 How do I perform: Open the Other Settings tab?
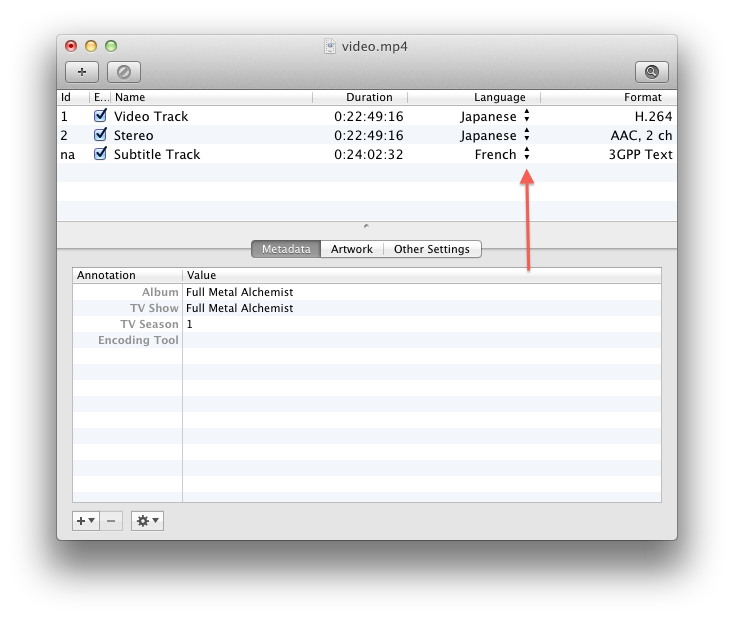point(431,249)
